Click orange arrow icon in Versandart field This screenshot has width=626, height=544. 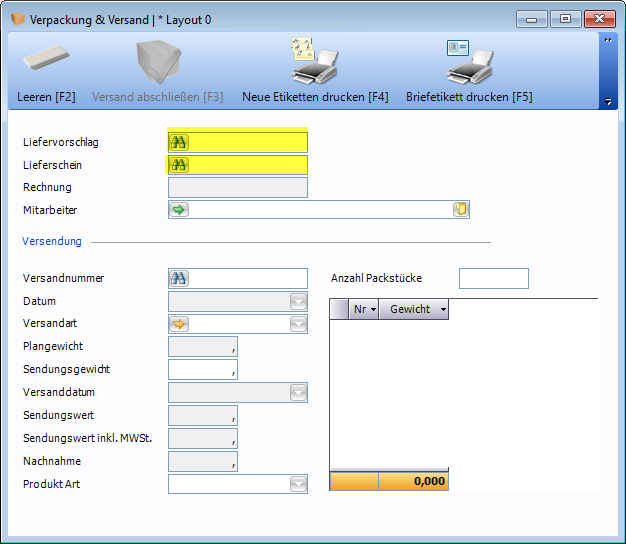tap(179, 324)
